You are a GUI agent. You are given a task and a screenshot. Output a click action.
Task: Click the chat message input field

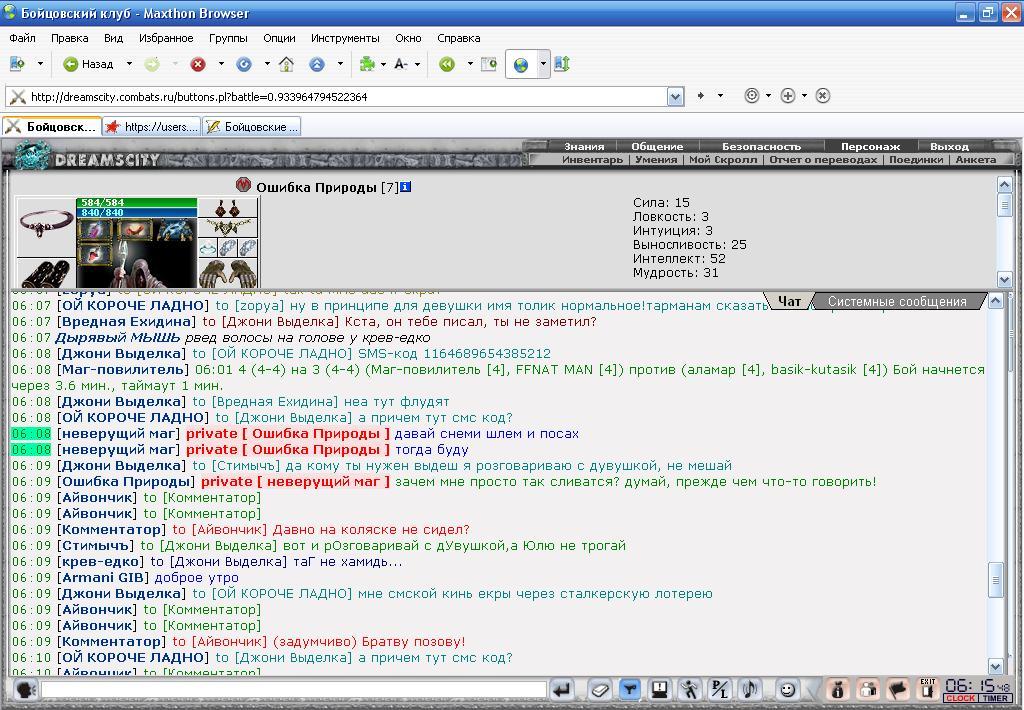[x=293, y=690]
